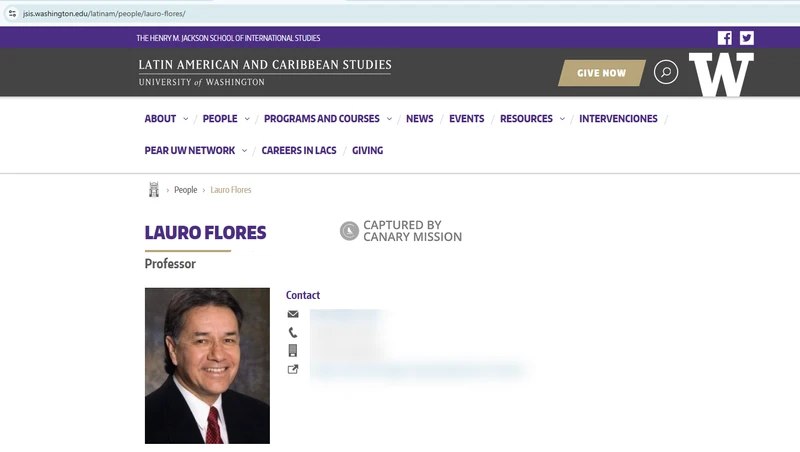Screen dimensions: 800x452
Task: Open the Henry M. Jackson School link
Action: pyautogui.click(x=228, y=38)
